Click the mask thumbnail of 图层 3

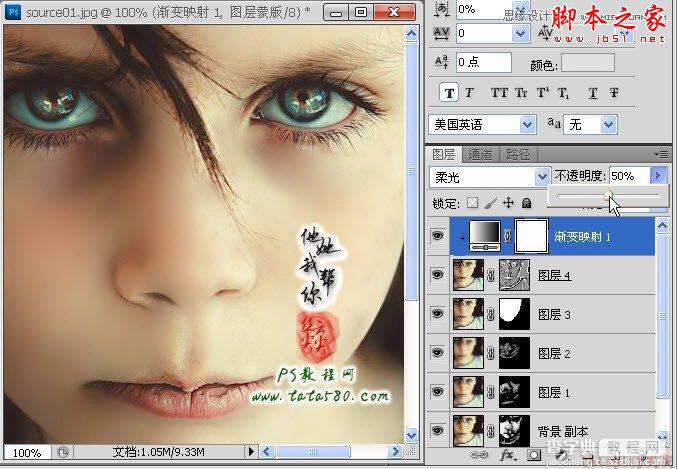click(514, 314)
